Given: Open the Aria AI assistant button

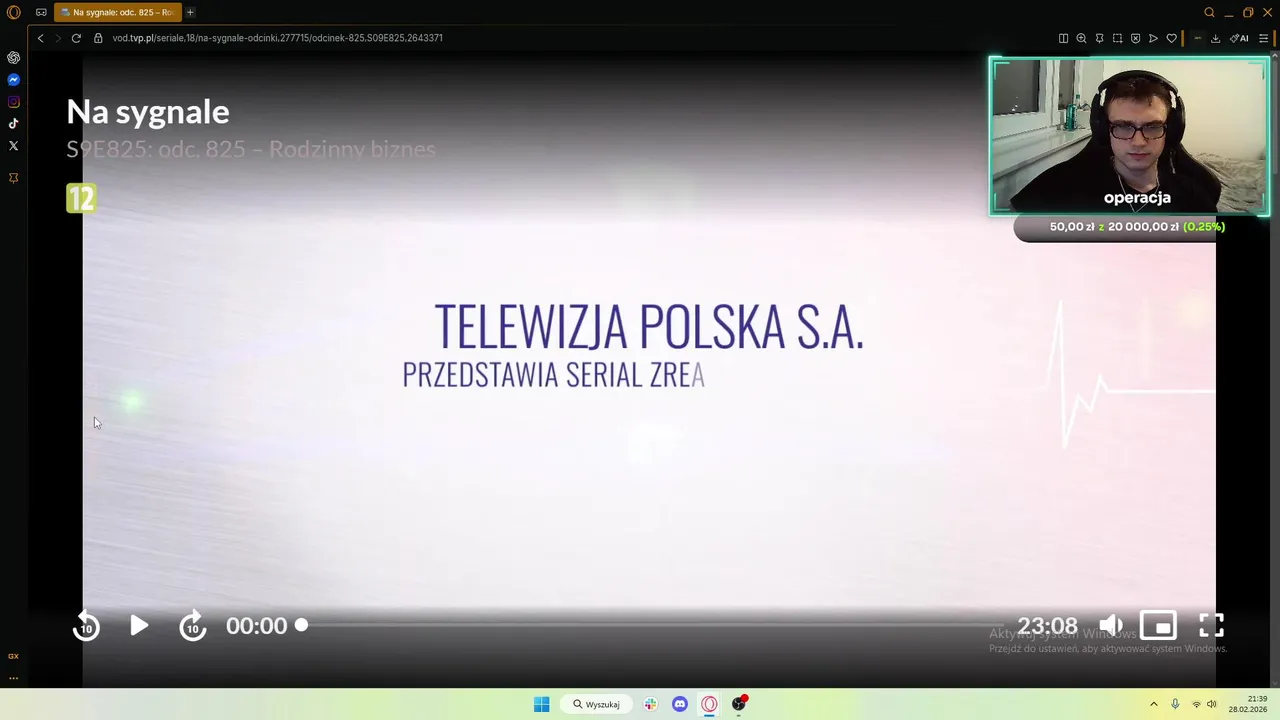Looking at the screenshot, I should tap(1239, 38).
